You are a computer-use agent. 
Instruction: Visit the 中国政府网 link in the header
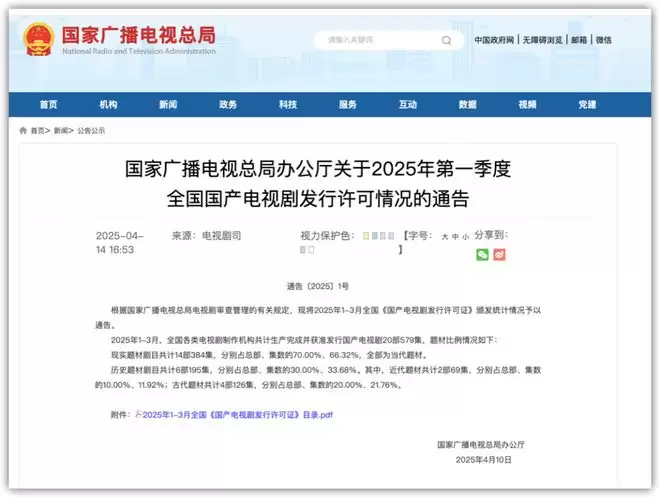tap(494, 40)
